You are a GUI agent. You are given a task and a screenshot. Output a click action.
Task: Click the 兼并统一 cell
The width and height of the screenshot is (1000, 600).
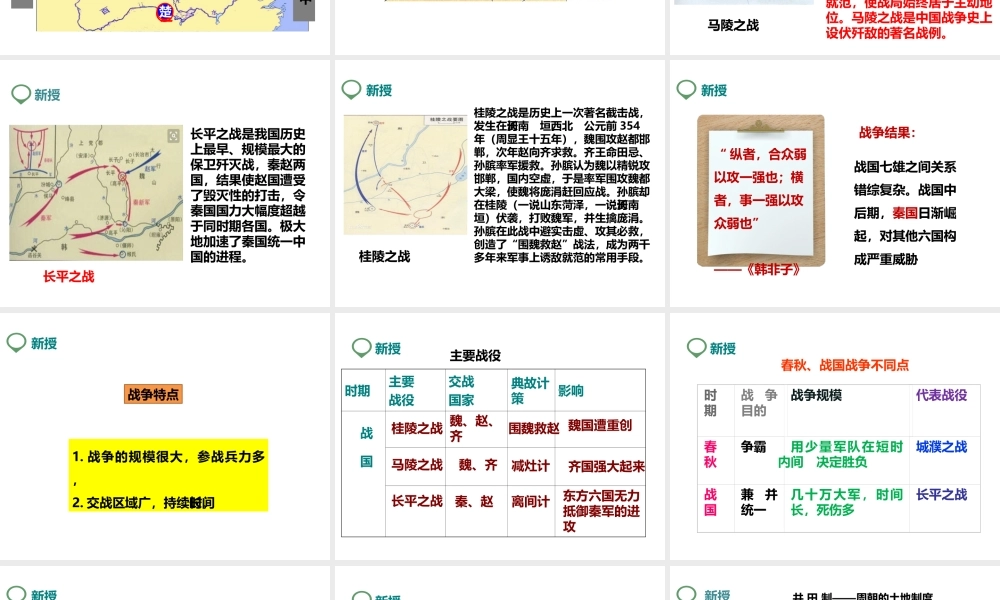click(x=759, y=502)
